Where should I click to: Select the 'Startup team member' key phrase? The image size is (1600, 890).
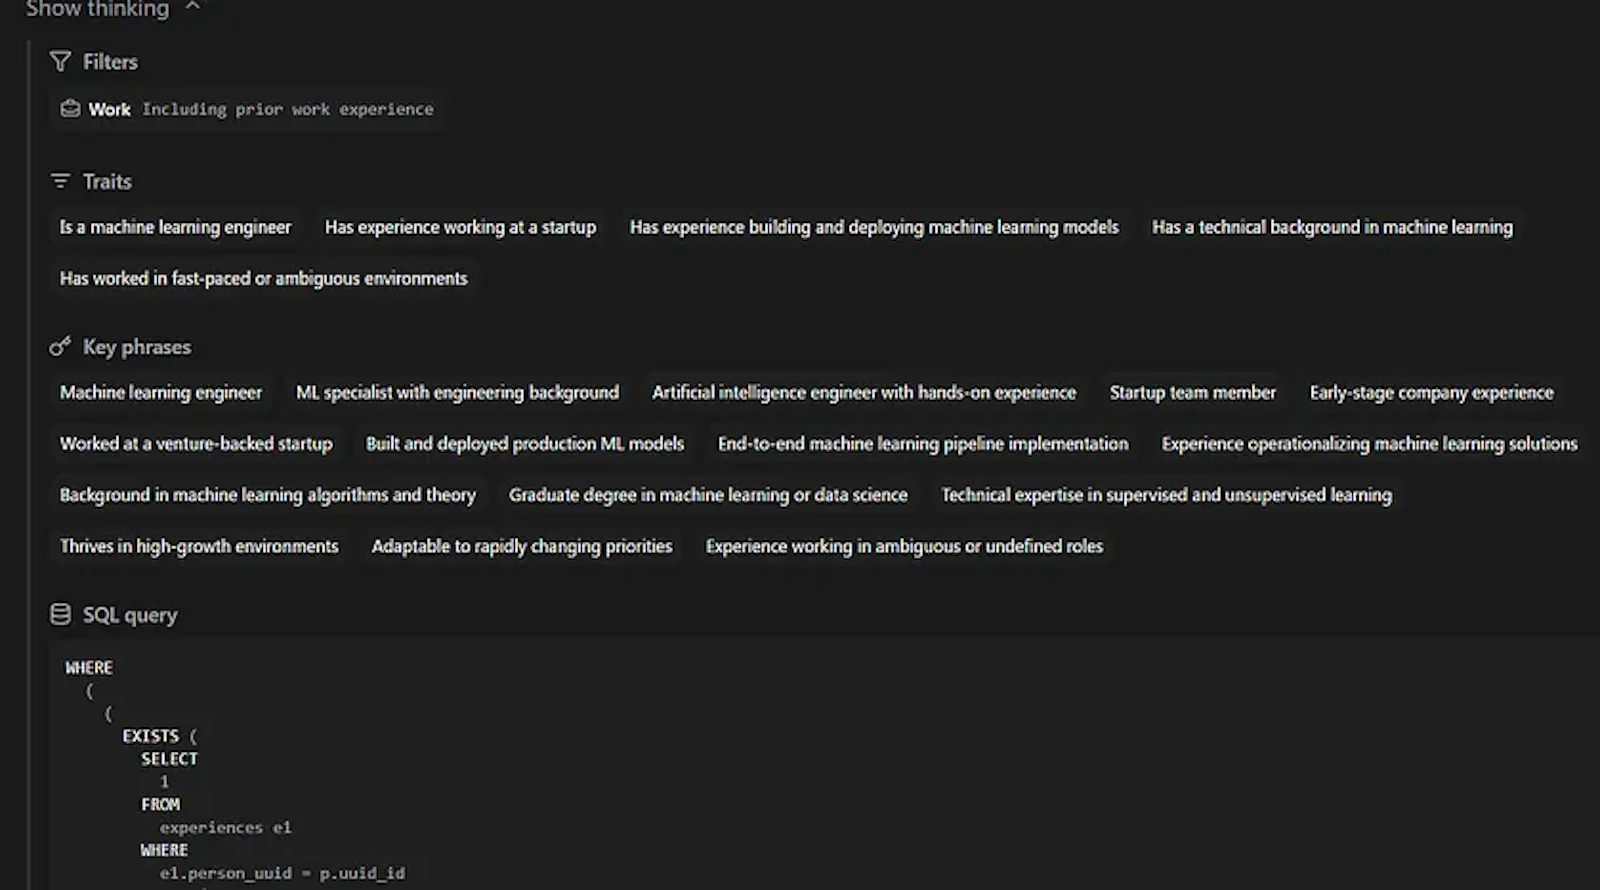tap(1192, 392)
